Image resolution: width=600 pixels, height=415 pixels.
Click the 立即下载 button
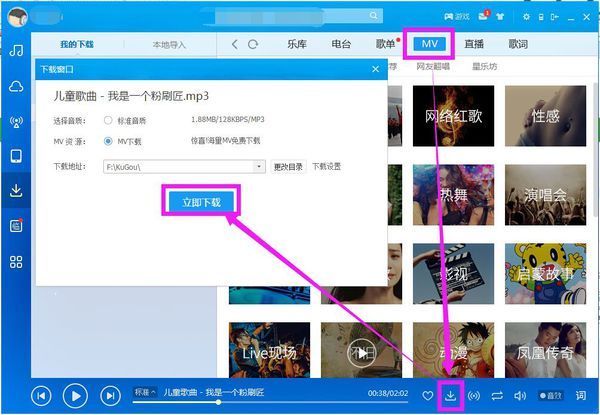pyautogui.click(x=201, y=202)
